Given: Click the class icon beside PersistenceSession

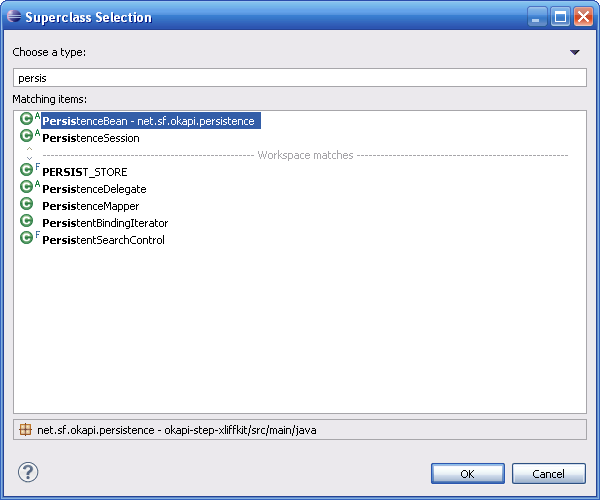Looking at the screenshot, I should [x=26, y=136].
